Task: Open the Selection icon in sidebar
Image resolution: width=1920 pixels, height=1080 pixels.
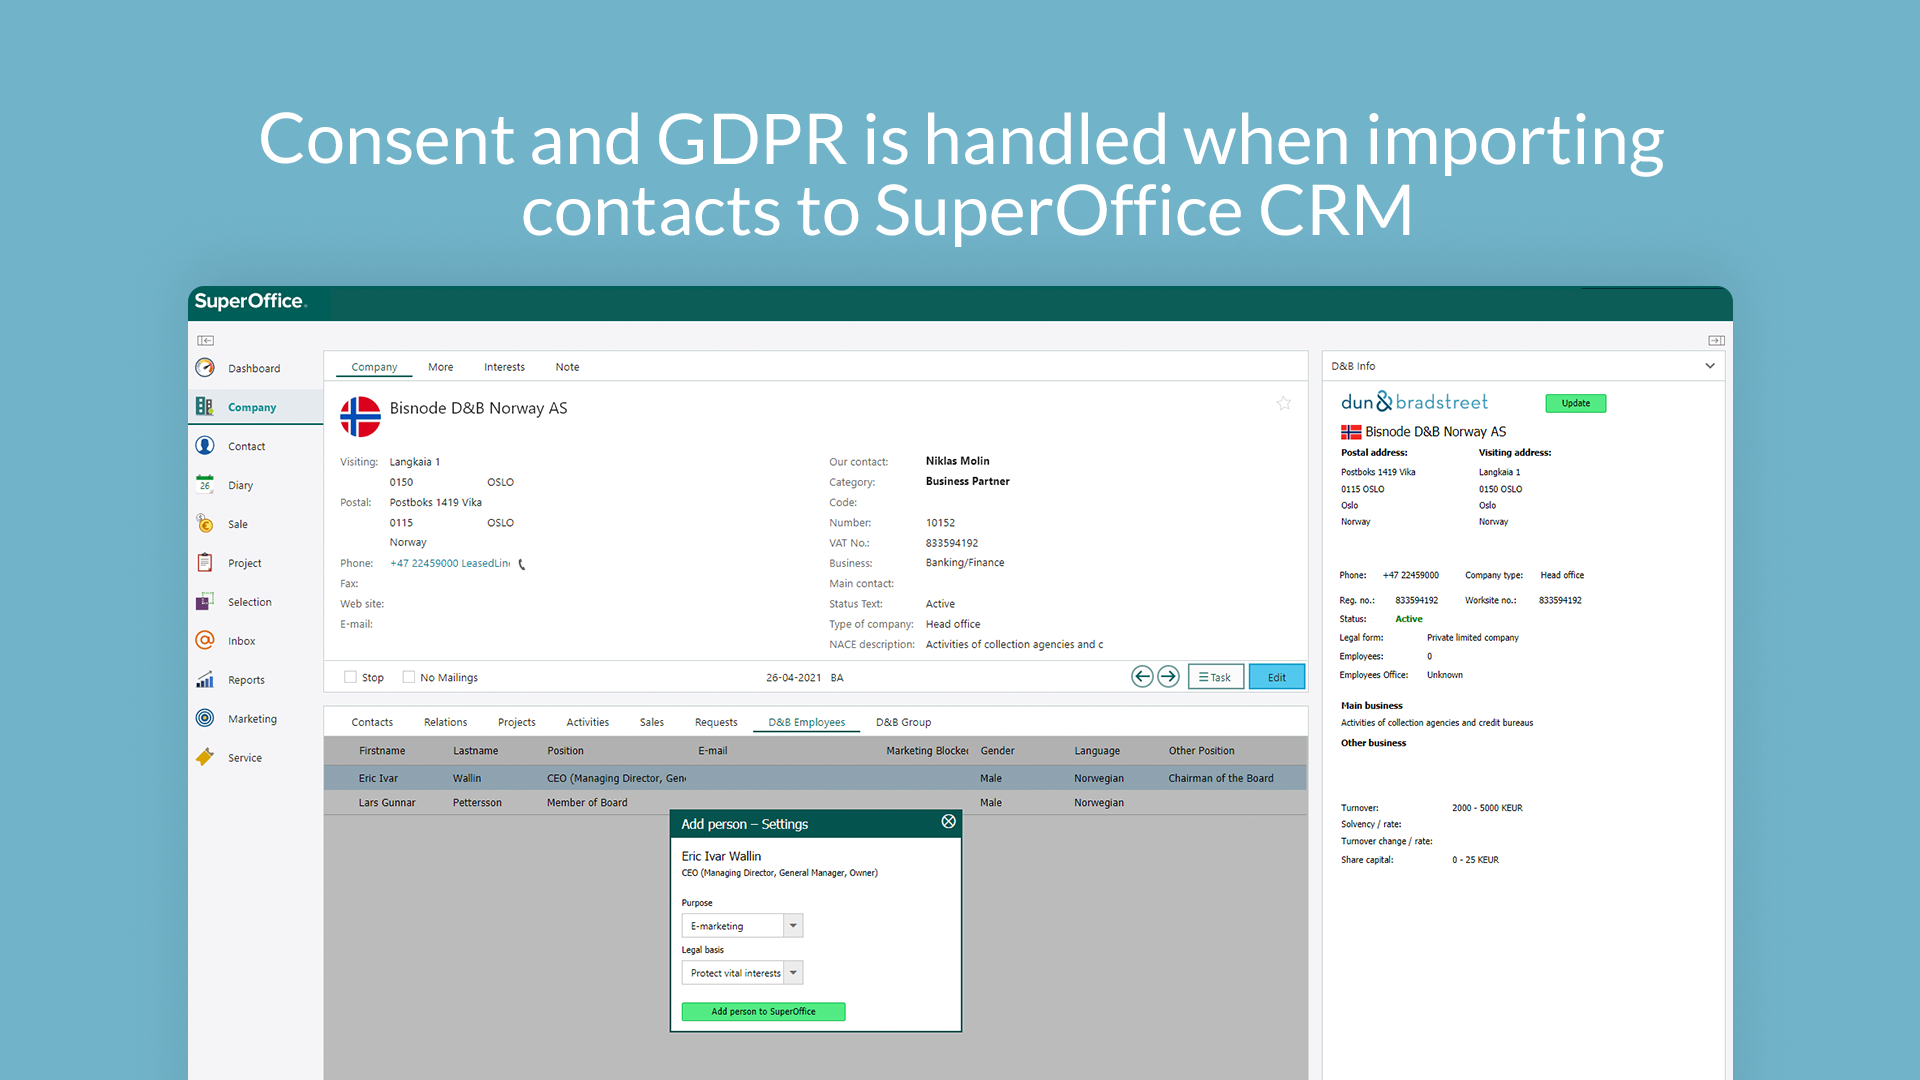Action: [x=205, y=602]
